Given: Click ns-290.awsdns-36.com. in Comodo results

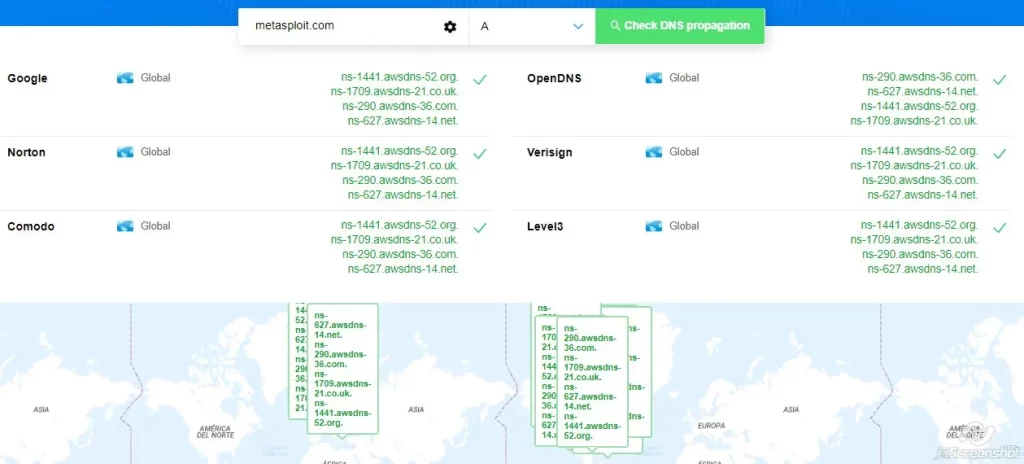Looking at the screenshot, I should (400, 254).
